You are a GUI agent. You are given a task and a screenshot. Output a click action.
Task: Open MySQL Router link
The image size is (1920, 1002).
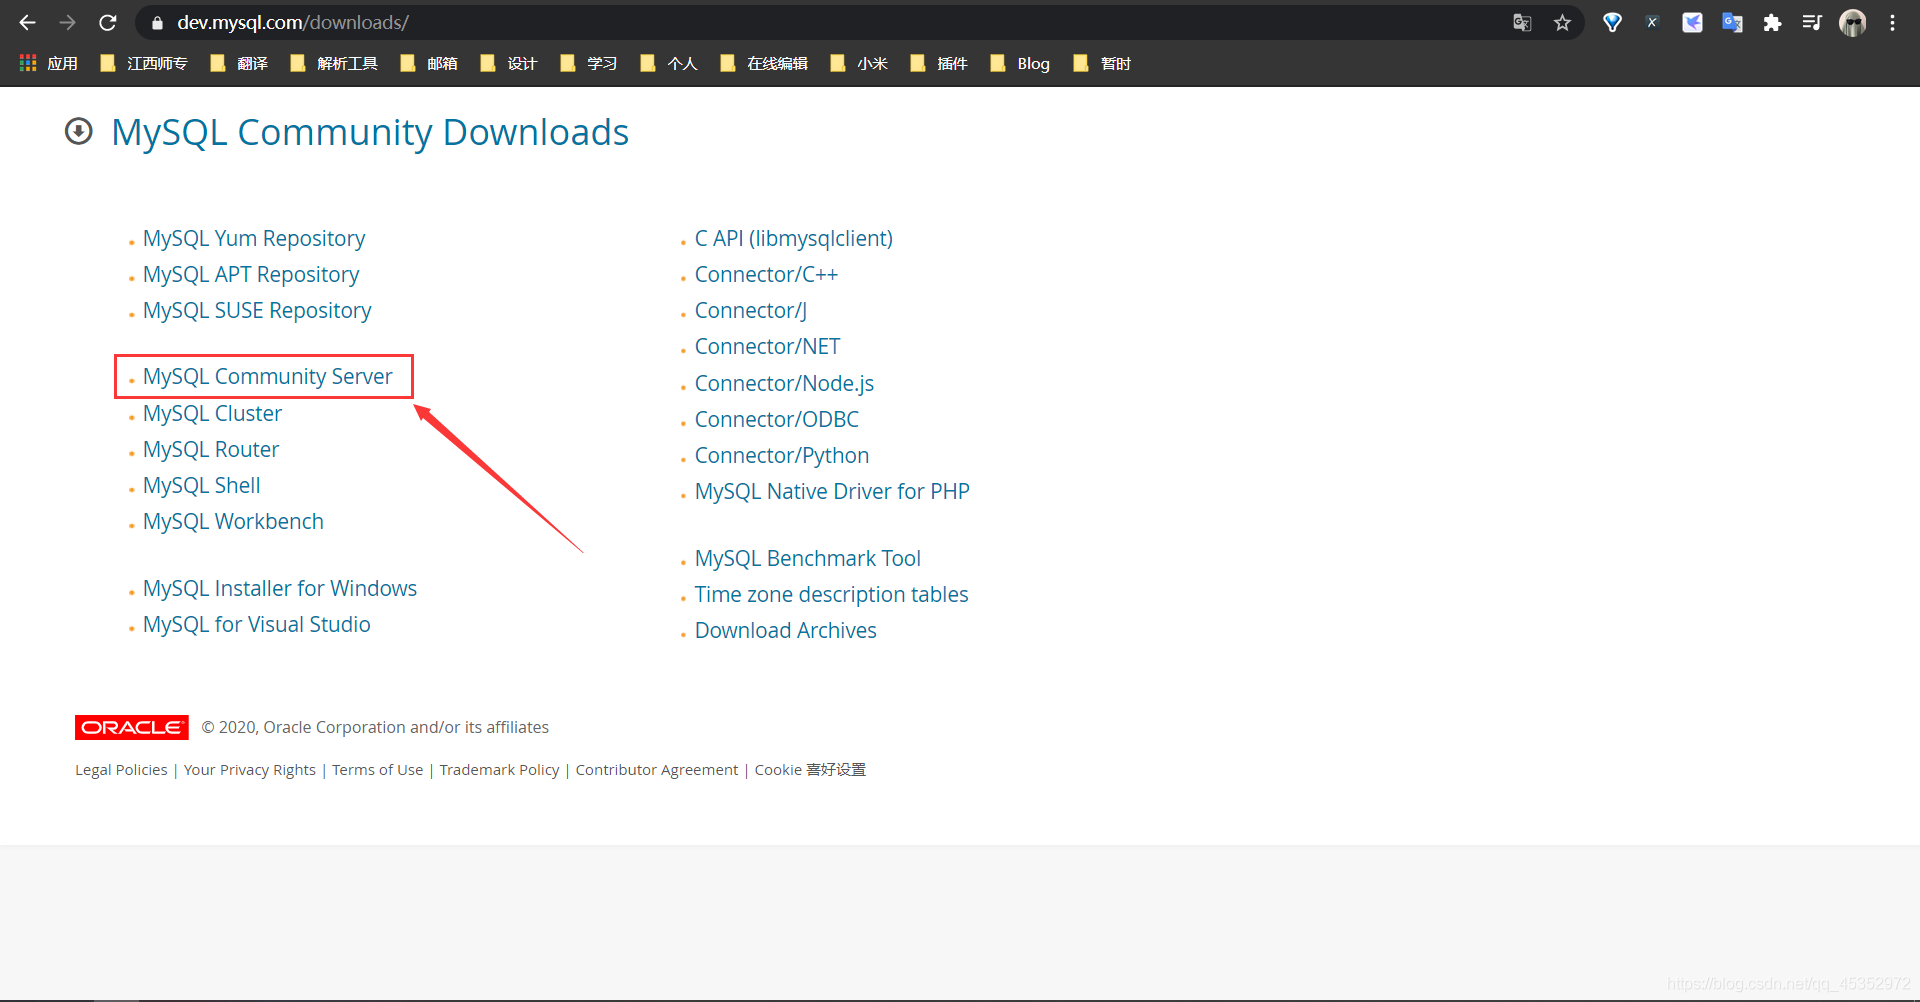(x=211, y=449)
